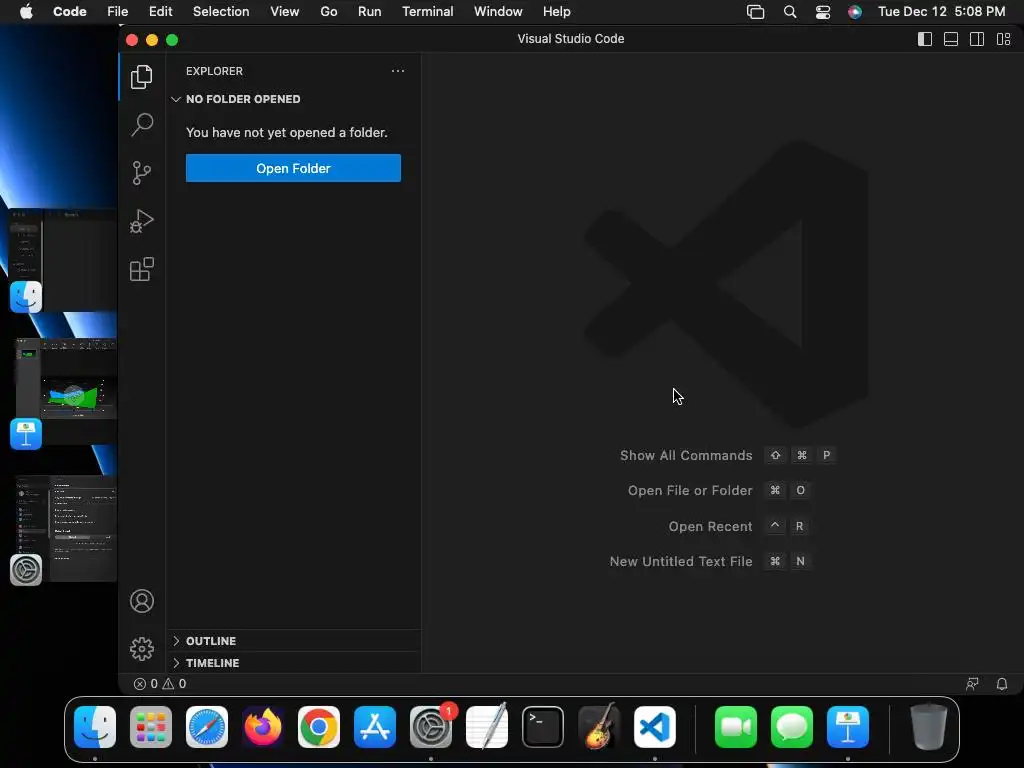The width and height of the screenshot is (1024, 768).
Task: Open Launchpad from the Dock
Action: [x=151, y=727]
